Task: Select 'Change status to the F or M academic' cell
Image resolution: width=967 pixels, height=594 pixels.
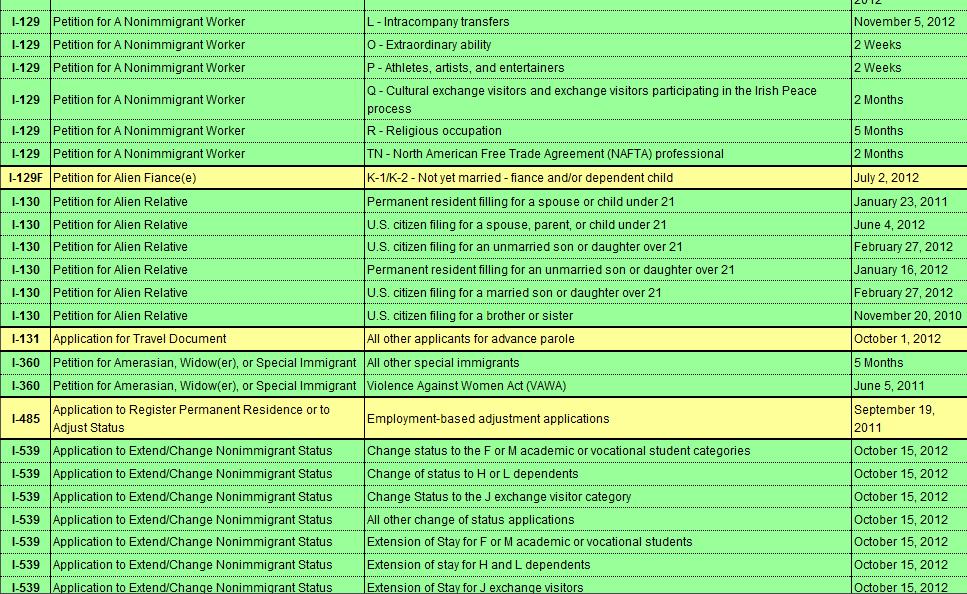Action: [607, 451]
